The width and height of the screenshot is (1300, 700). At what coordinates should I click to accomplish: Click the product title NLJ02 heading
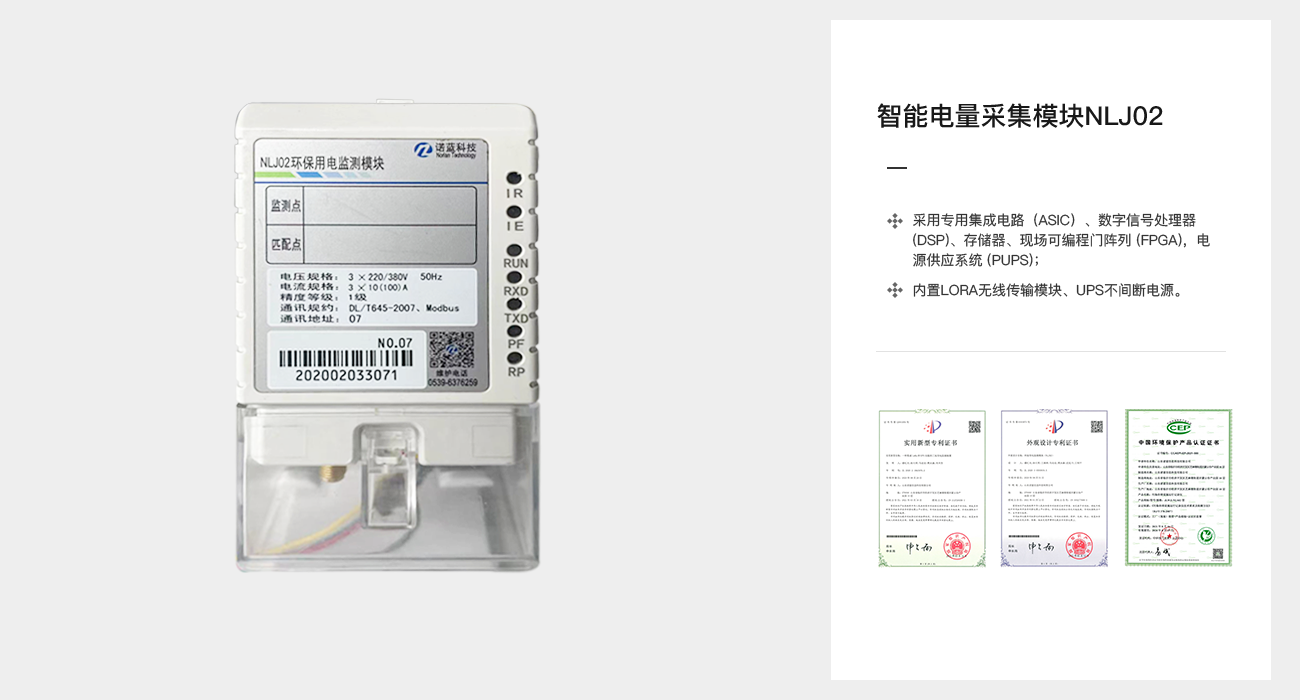point(1020,116)
